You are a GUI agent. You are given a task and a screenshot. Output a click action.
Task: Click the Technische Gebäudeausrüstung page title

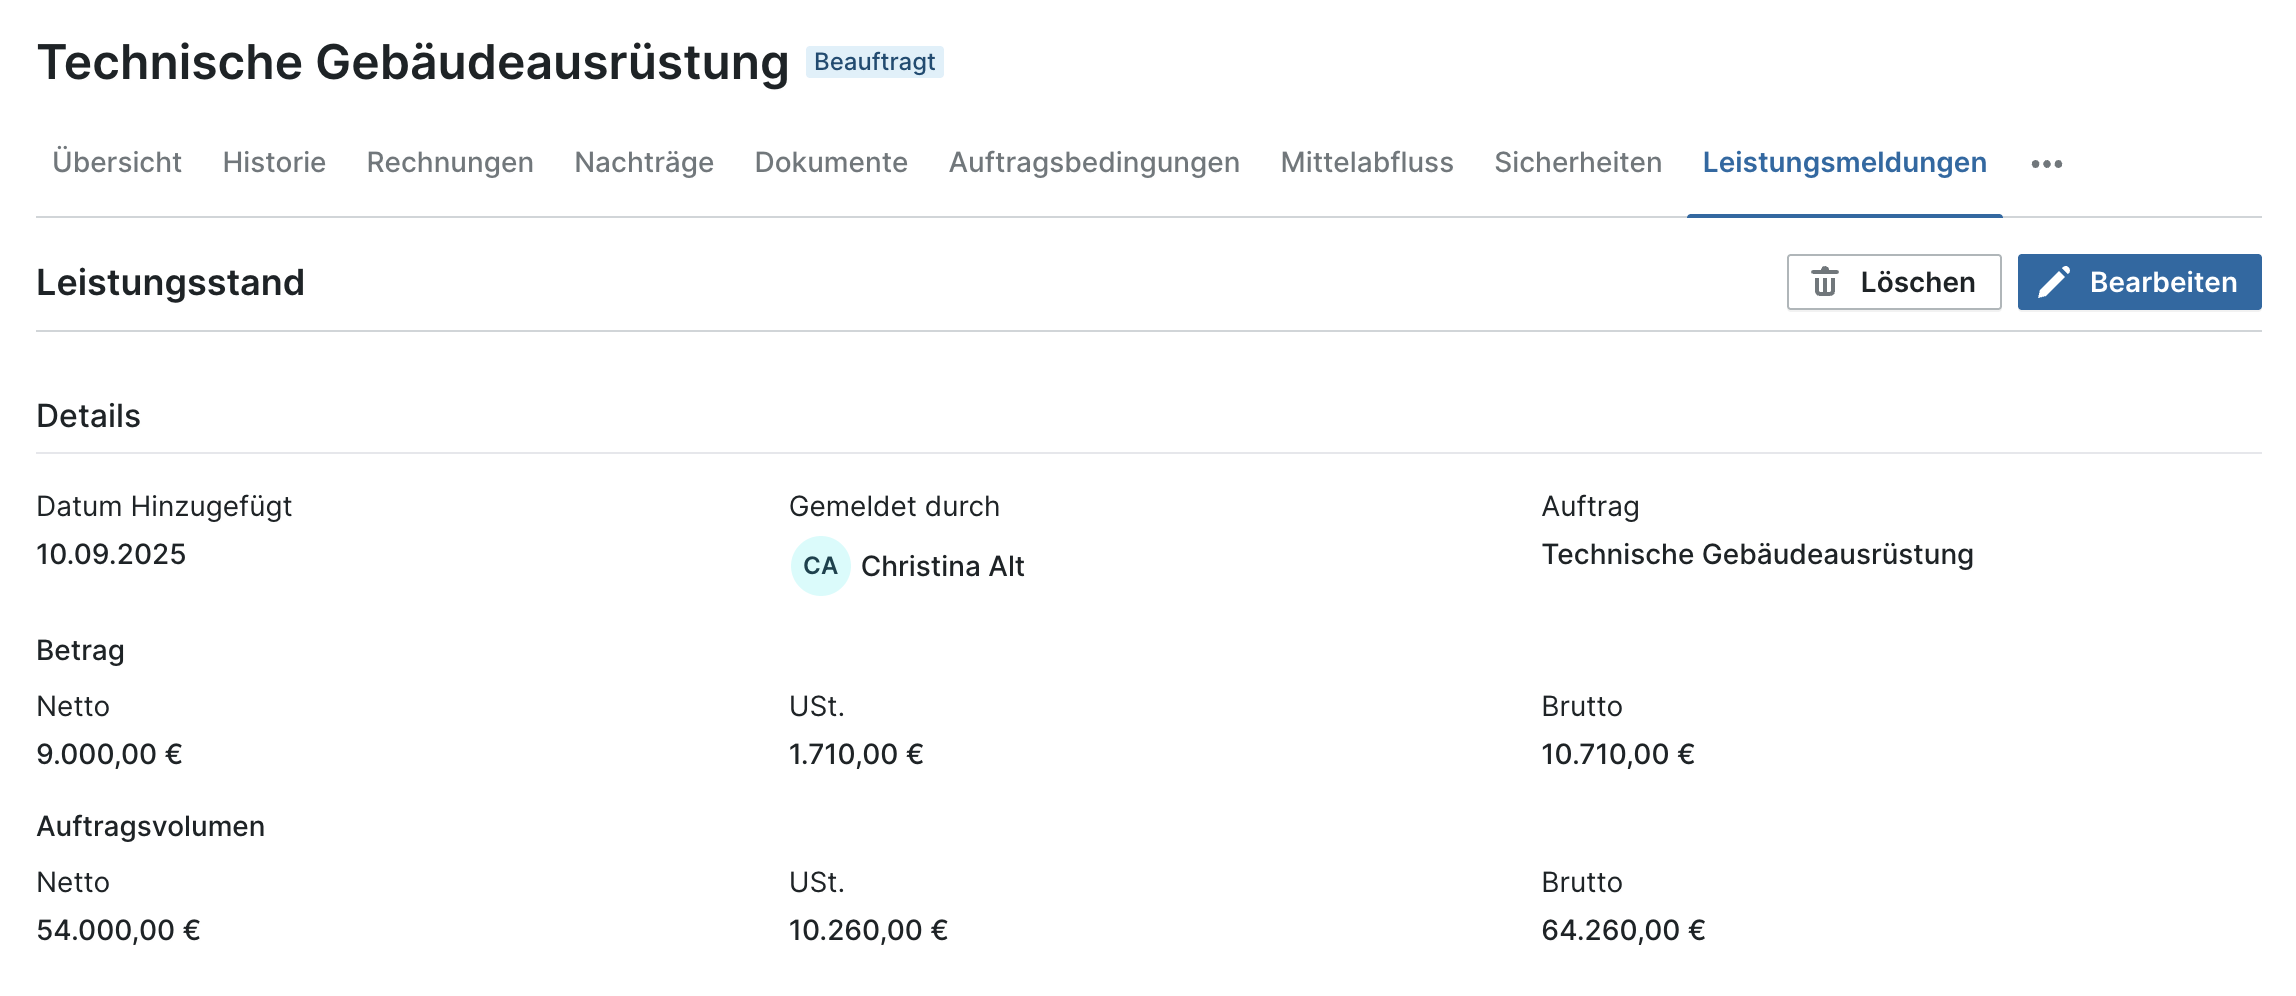413,62
